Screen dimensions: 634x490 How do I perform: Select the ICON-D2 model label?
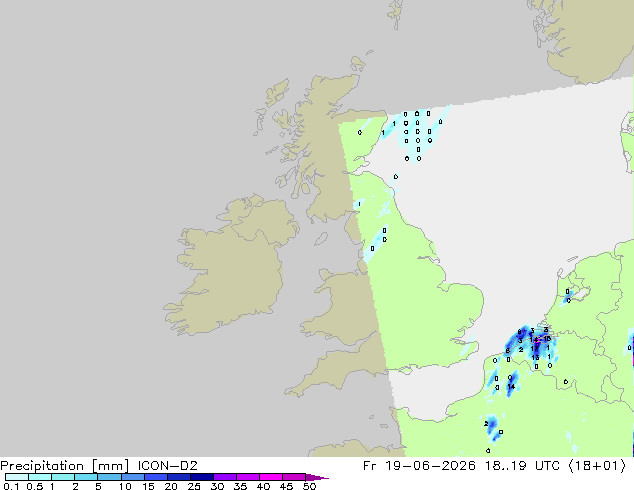coord(167,466)
